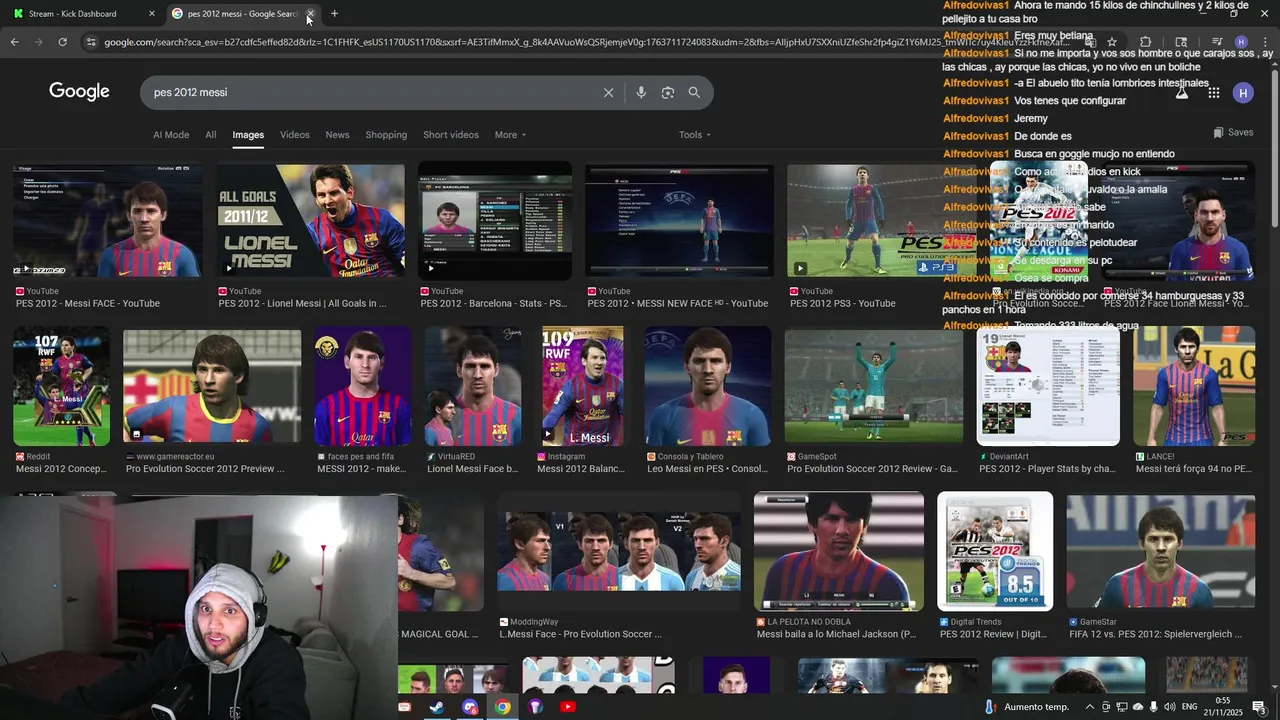Go to Google home via the logo

(79, 92)
